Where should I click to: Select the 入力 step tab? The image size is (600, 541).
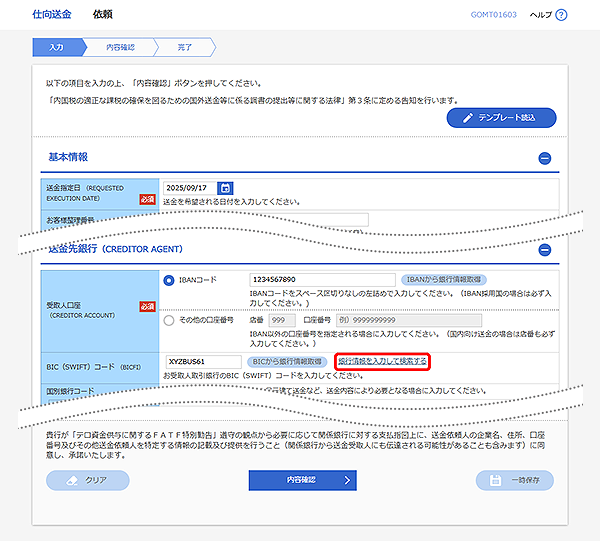pyautogui.click(x=57, y=47)
